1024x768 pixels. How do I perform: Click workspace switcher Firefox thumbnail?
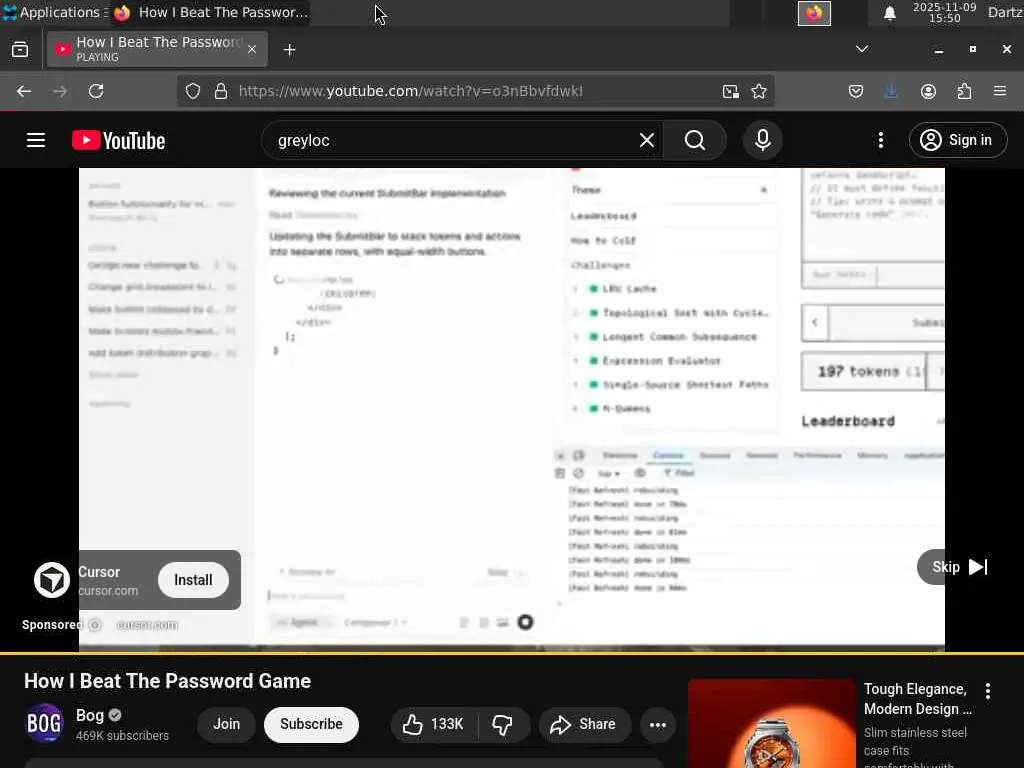coord(814,13)
